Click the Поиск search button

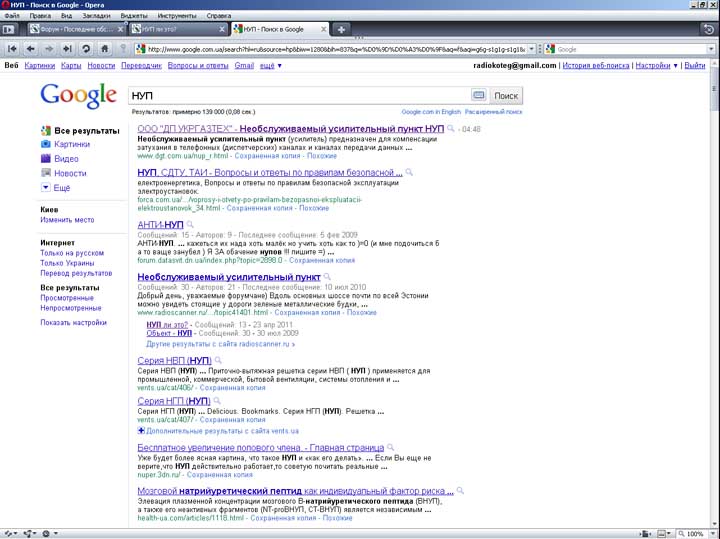[506, 95]
